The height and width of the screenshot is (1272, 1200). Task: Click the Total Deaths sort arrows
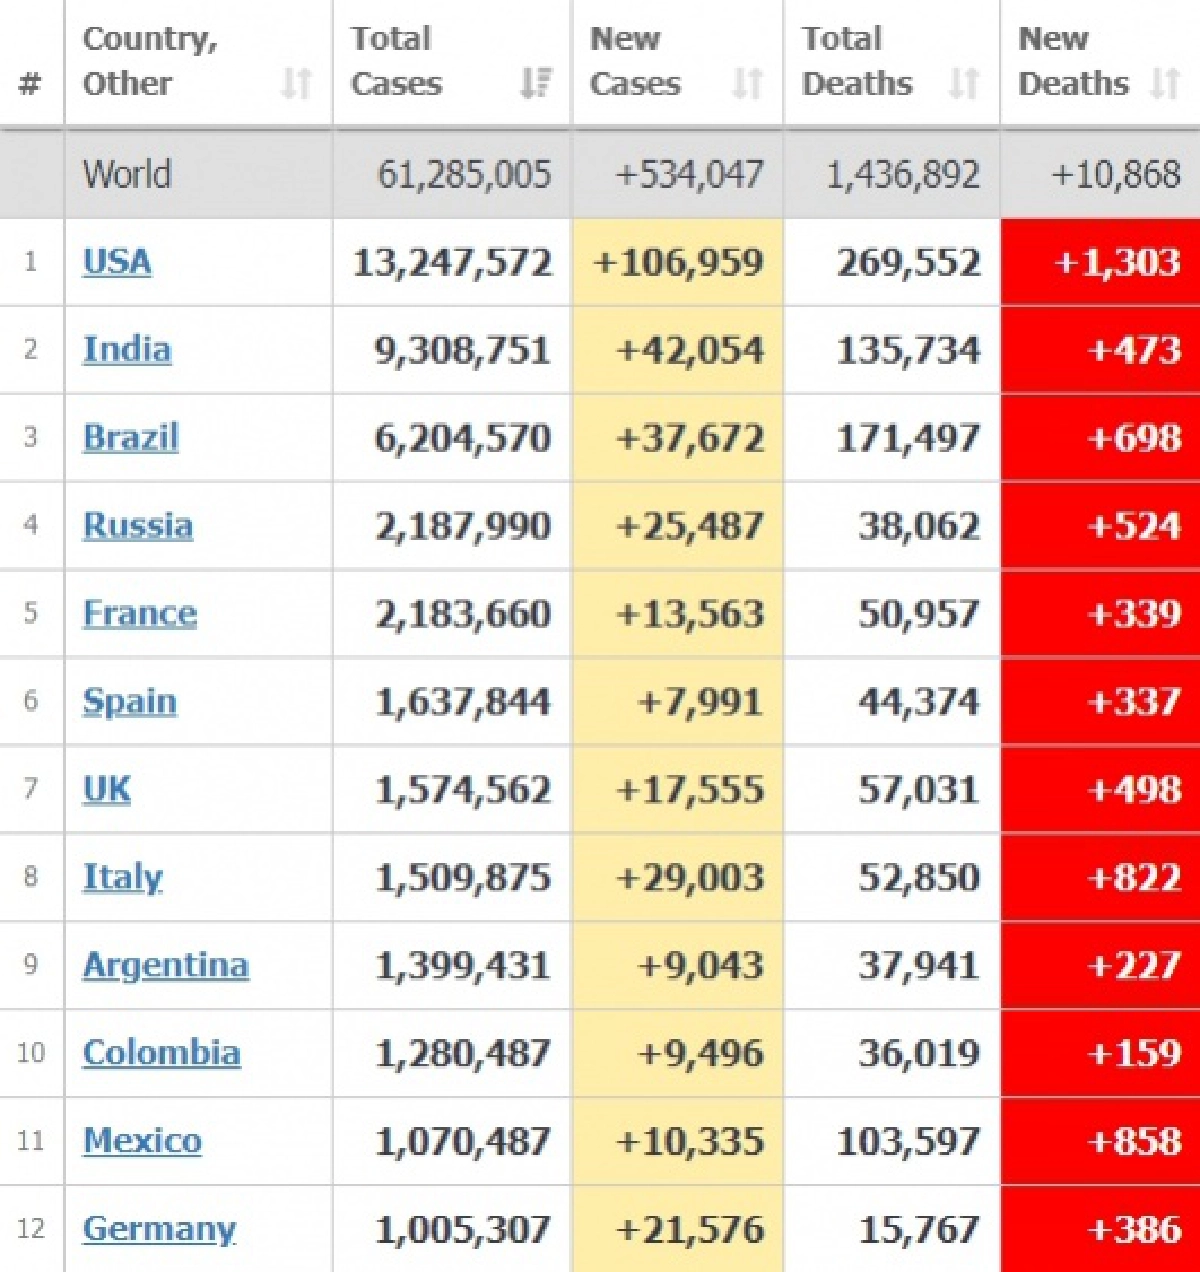963,83
